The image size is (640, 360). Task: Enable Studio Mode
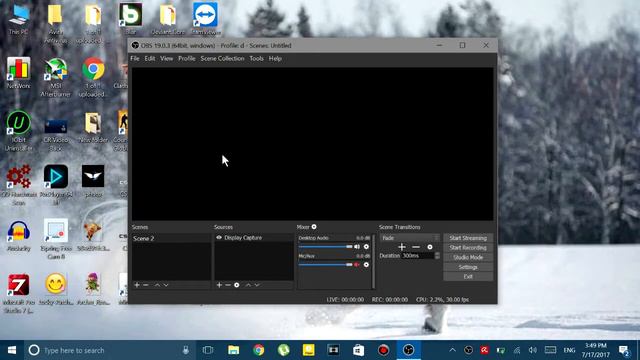[x=468, y=258]
